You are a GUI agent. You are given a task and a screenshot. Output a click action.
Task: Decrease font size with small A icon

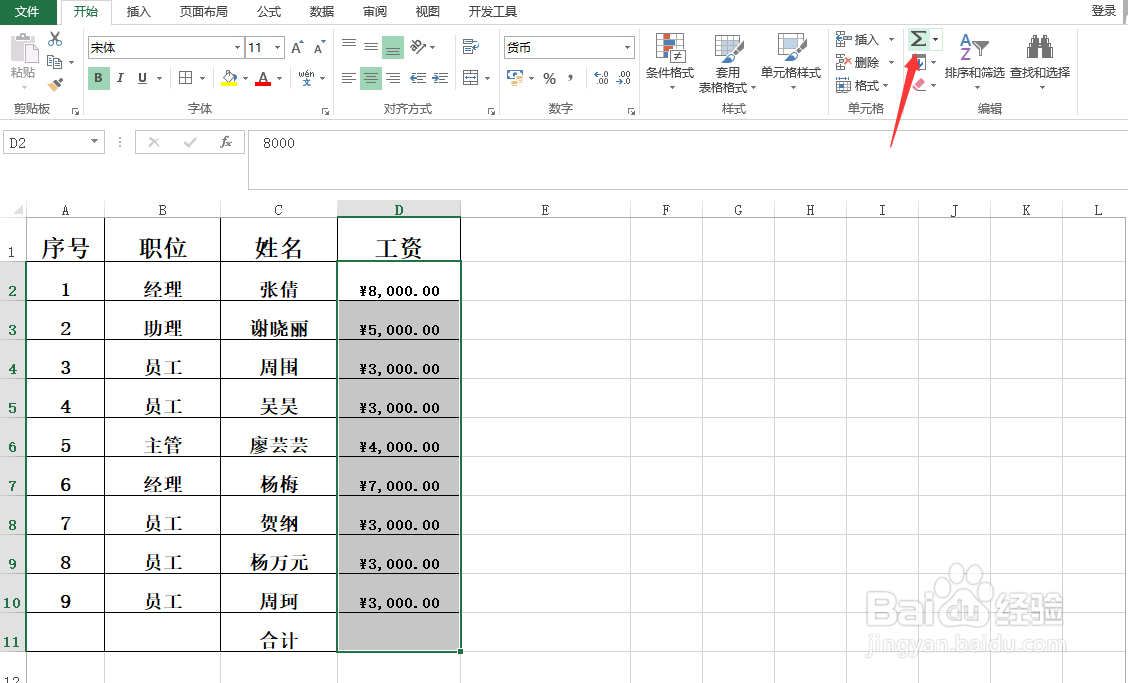tap(319, 48)
